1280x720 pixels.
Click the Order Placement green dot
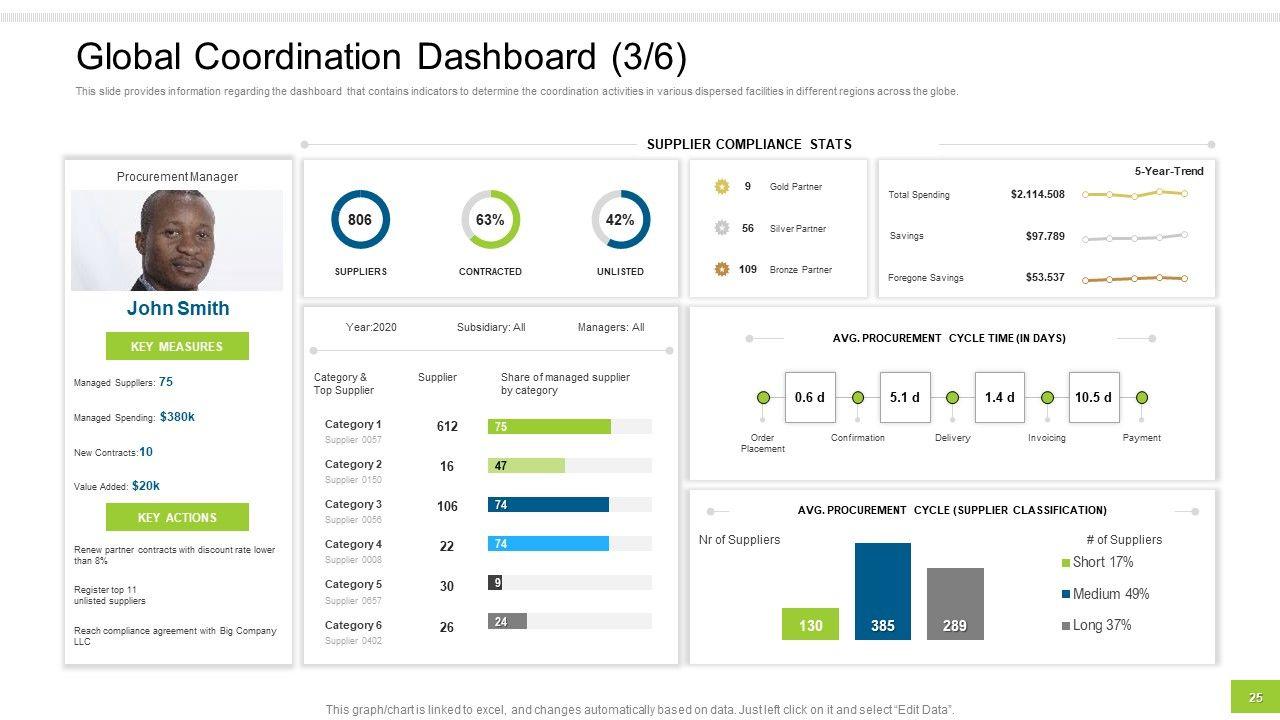tap(763, 398)
